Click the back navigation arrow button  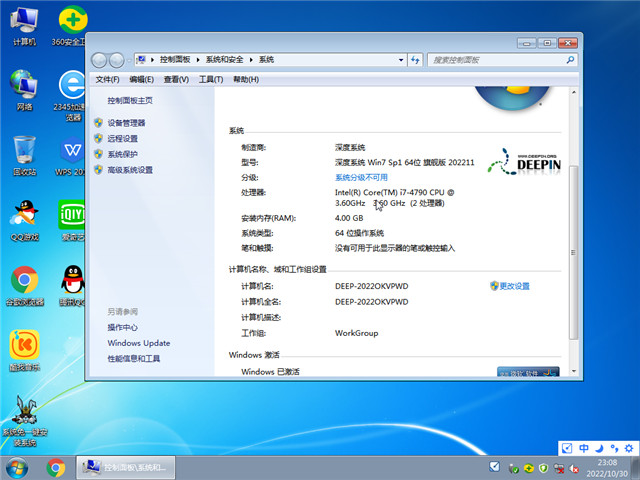point(100,60)
